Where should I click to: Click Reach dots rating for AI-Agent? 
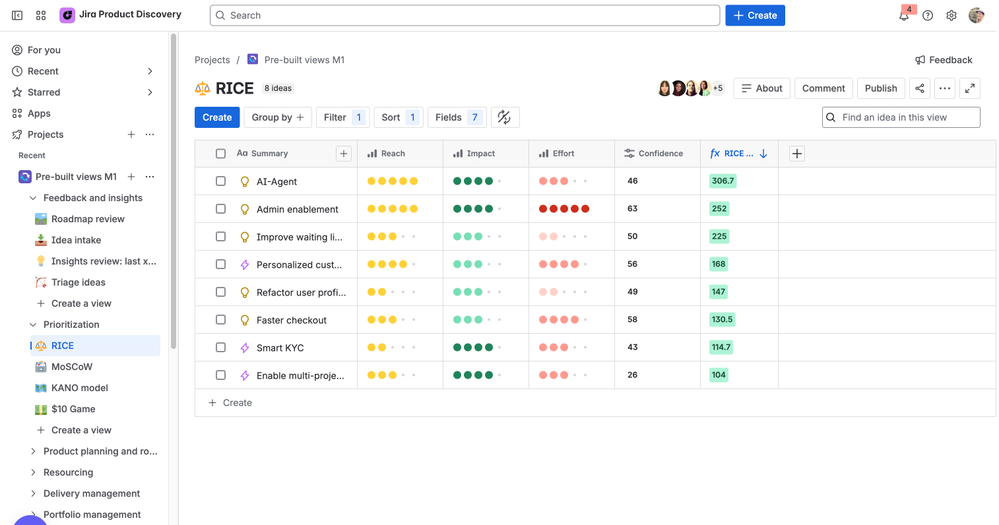click(x=392, y=181)
